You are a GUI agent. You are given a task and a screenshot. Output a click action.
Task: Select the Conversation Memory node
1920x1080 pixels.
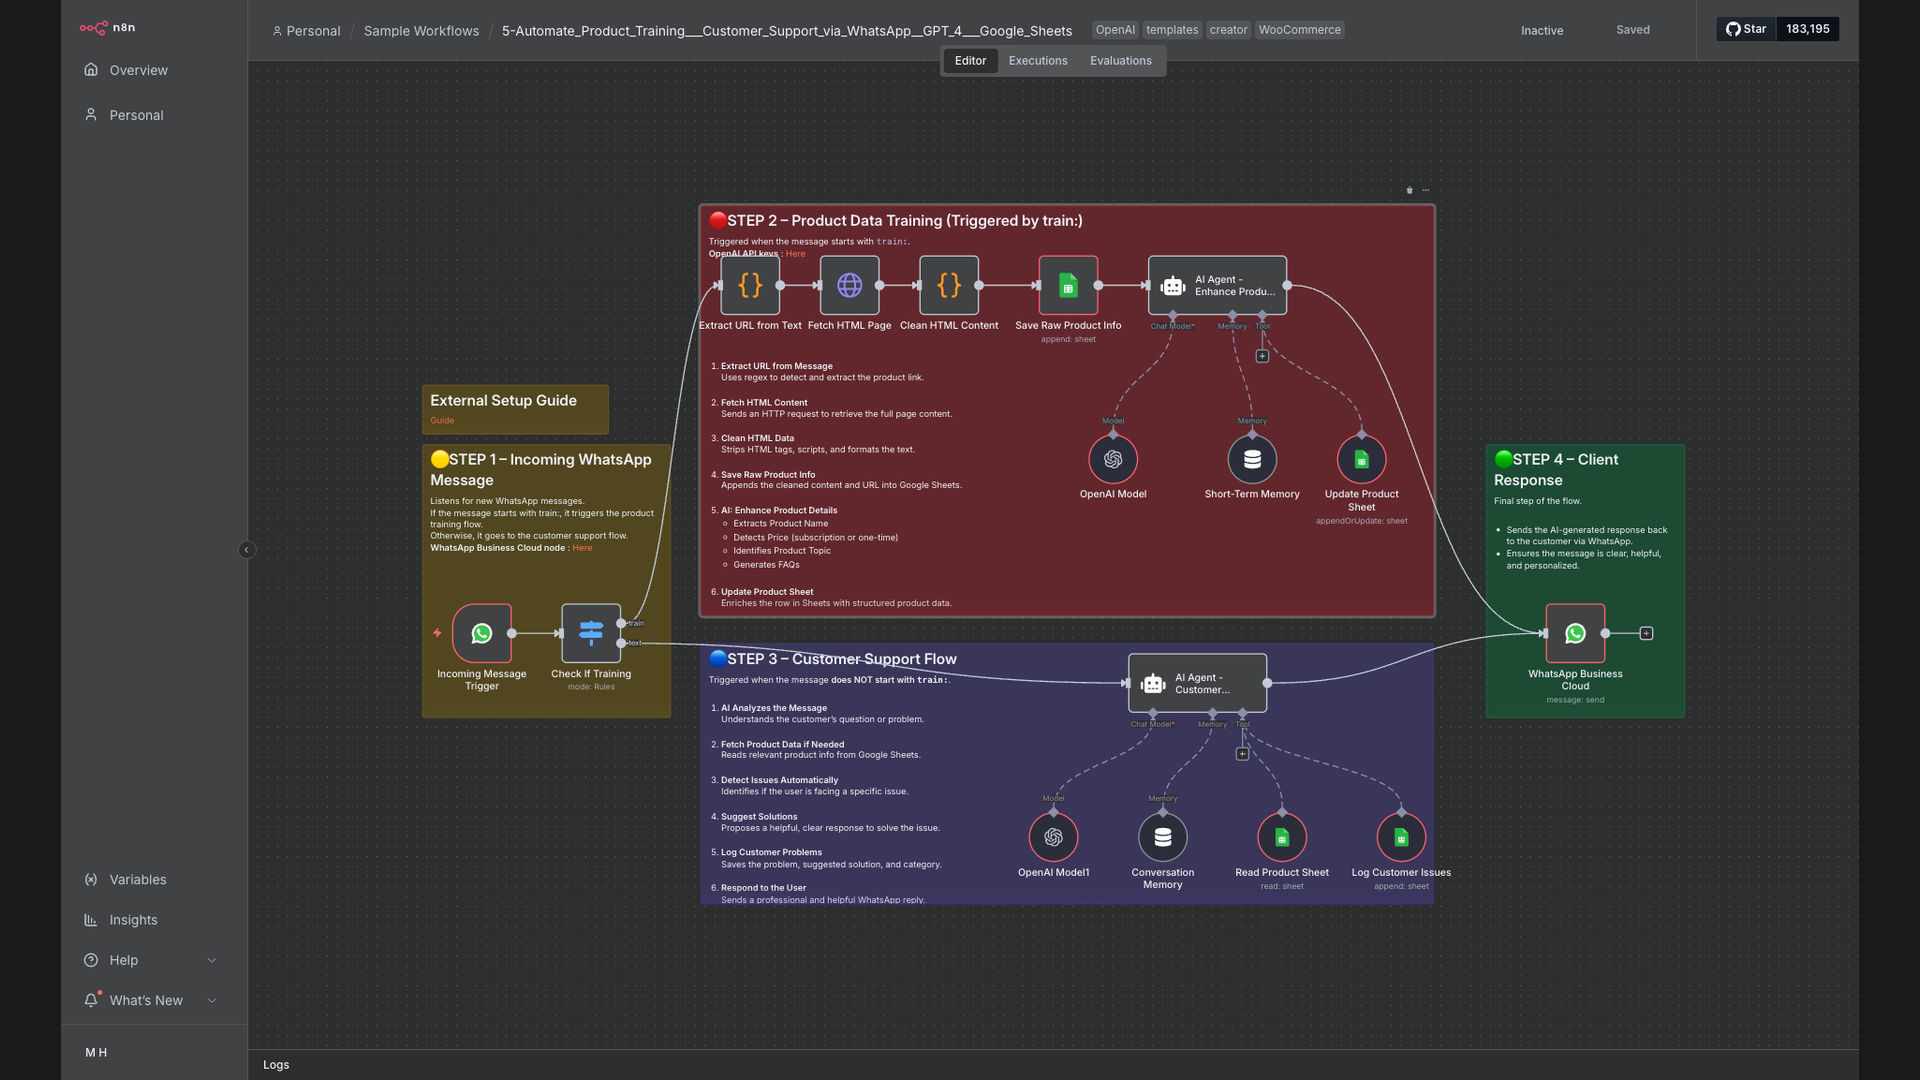[1162, 837]
